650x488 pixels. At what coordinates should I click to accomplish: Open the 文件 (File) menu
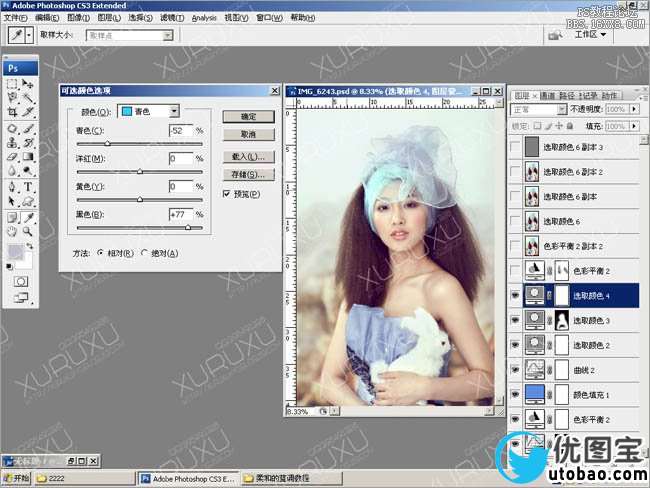click(x=15, y=18)
